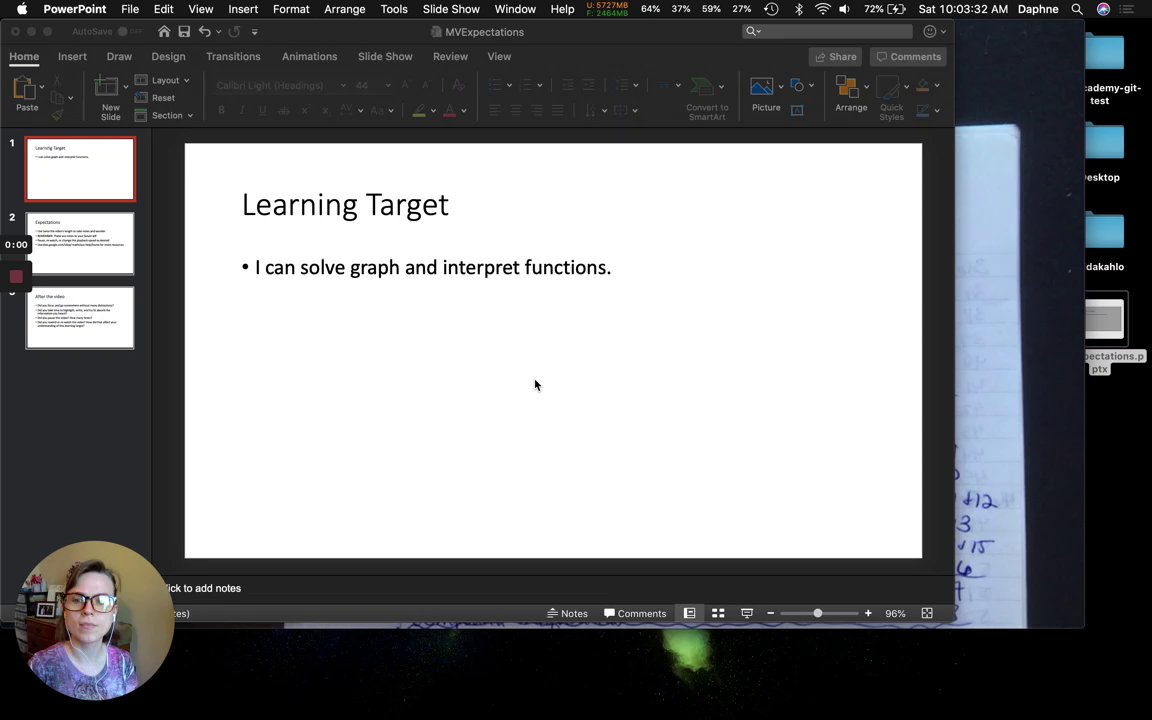Click the Shape Outline pen icon
The width and height of the screenshot is (1152, 720).
pos(923,110)
